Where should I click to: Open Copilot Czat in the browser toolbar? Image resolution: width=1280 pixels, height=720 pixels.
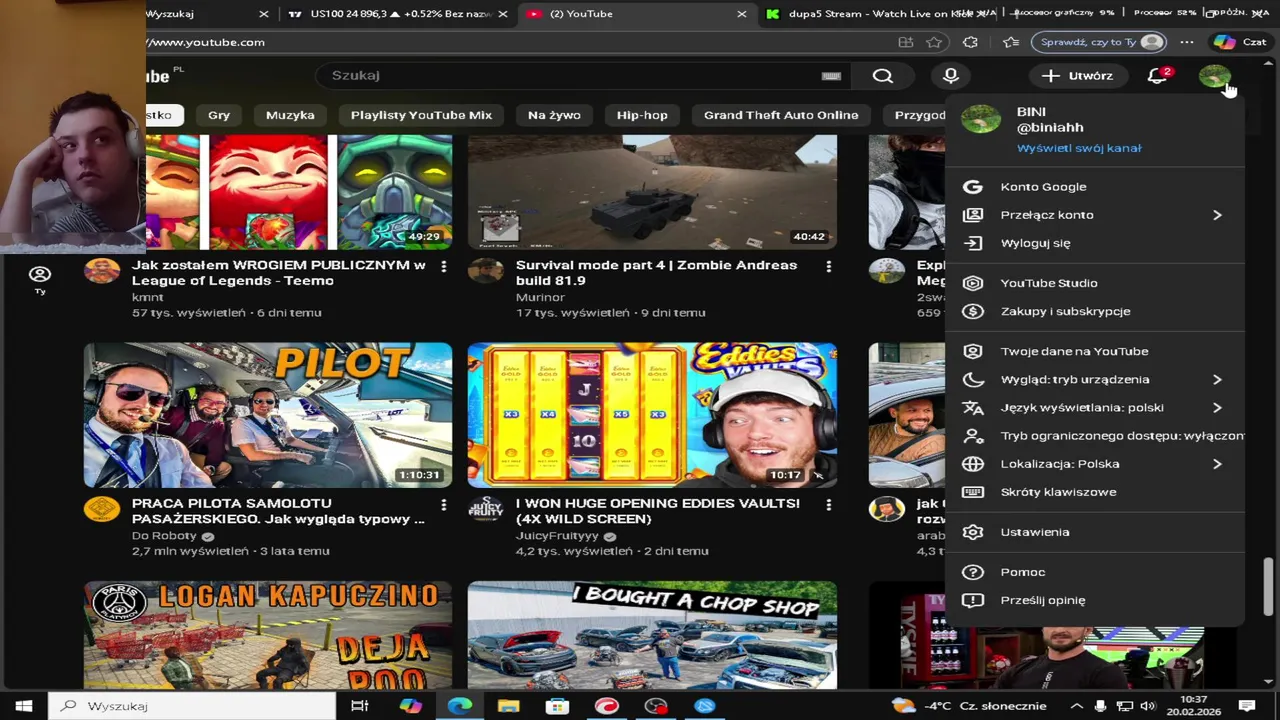click(1240, 42)
